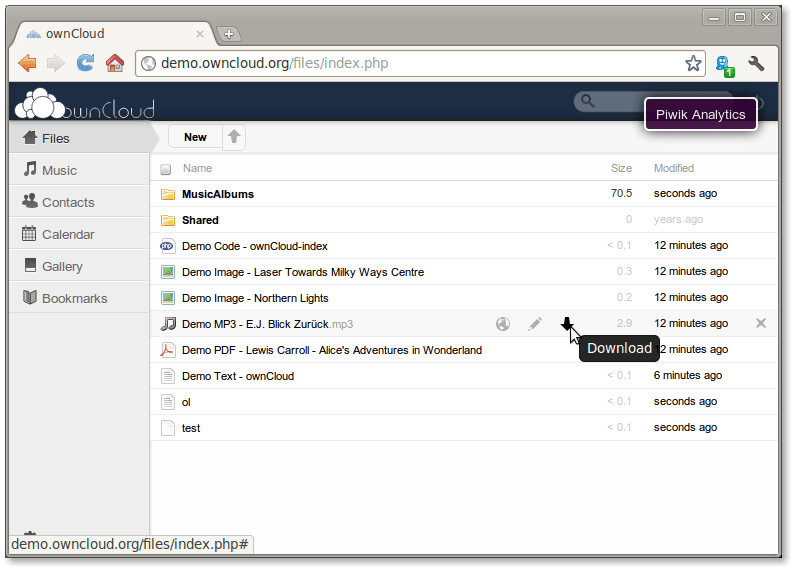Open a new browser tab
This screenshot has width=791, height=567.
click(229, 34)
